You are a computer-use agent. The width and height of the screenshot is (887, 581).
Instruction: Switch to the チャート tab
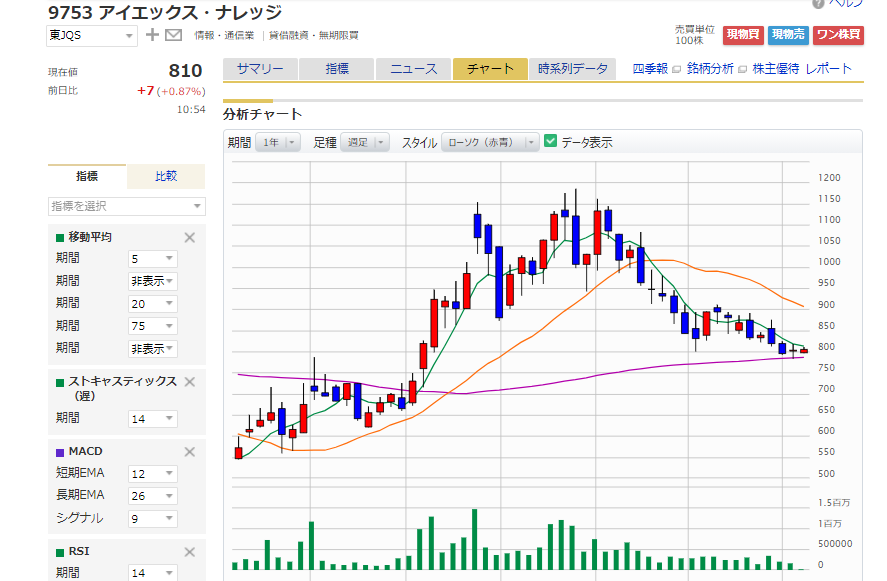(x=489, y=70)
